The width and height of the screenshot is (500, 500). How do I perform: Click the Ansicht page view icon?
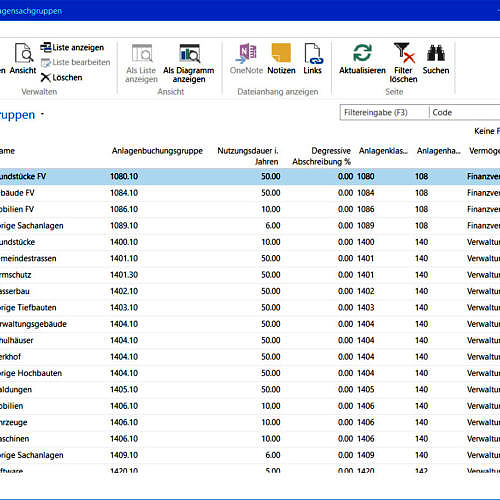click(23, 53)
